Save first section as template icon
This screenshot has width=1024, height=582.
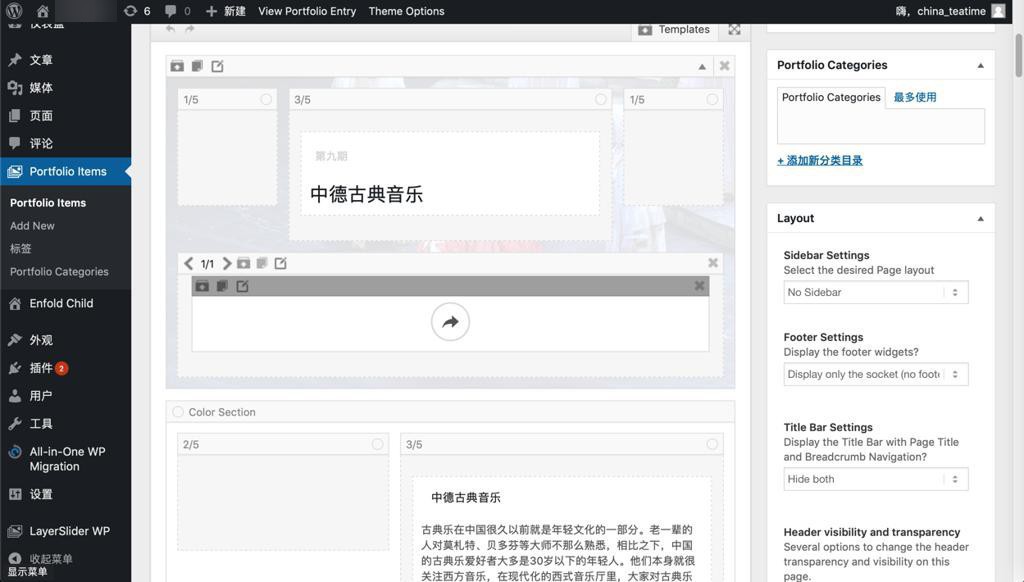click(x=177, y=66)
